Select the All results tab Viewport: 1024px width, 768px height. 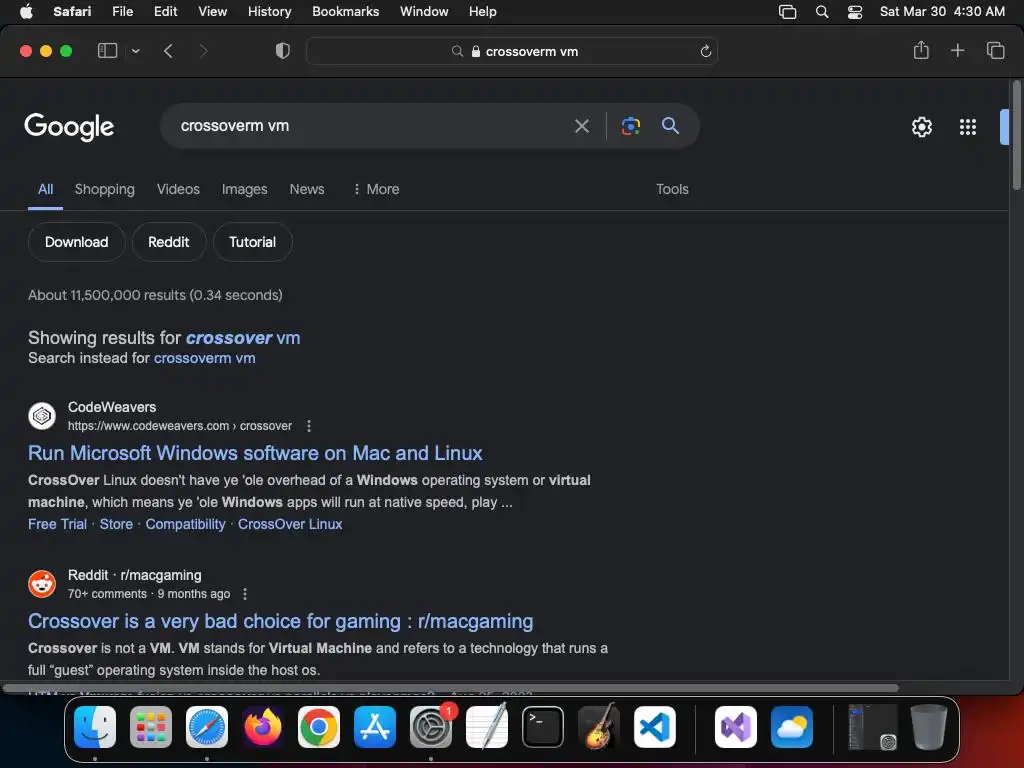pos(45,189)
